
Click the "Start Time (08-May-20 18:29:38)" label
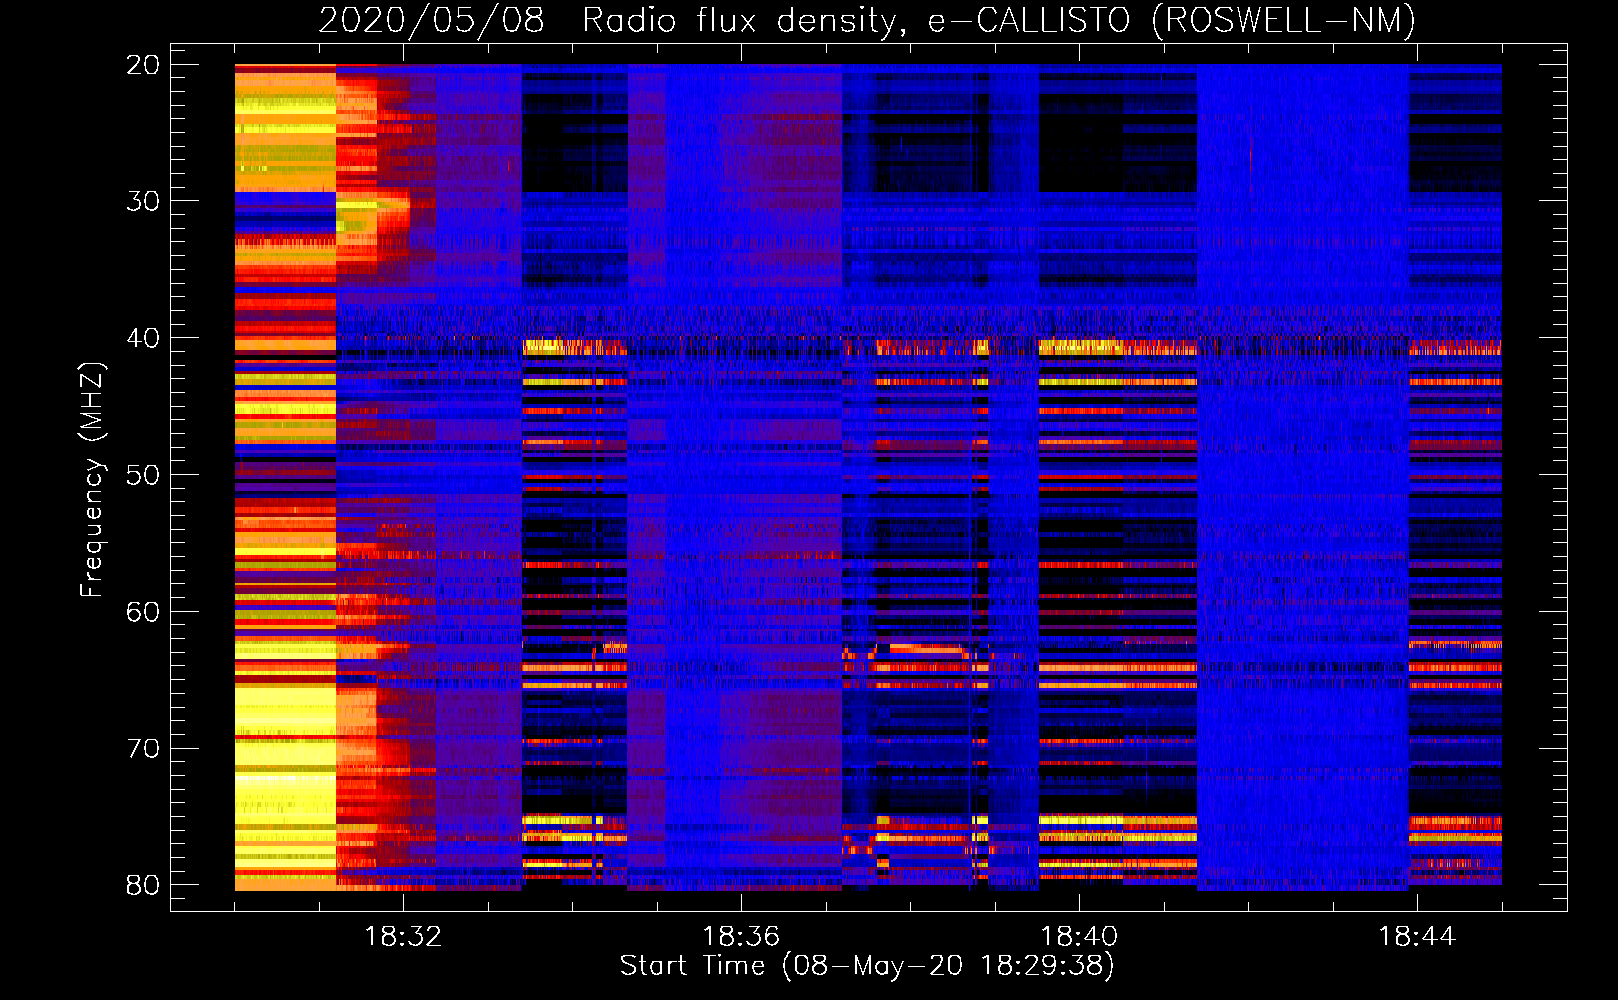coord(867,966)
